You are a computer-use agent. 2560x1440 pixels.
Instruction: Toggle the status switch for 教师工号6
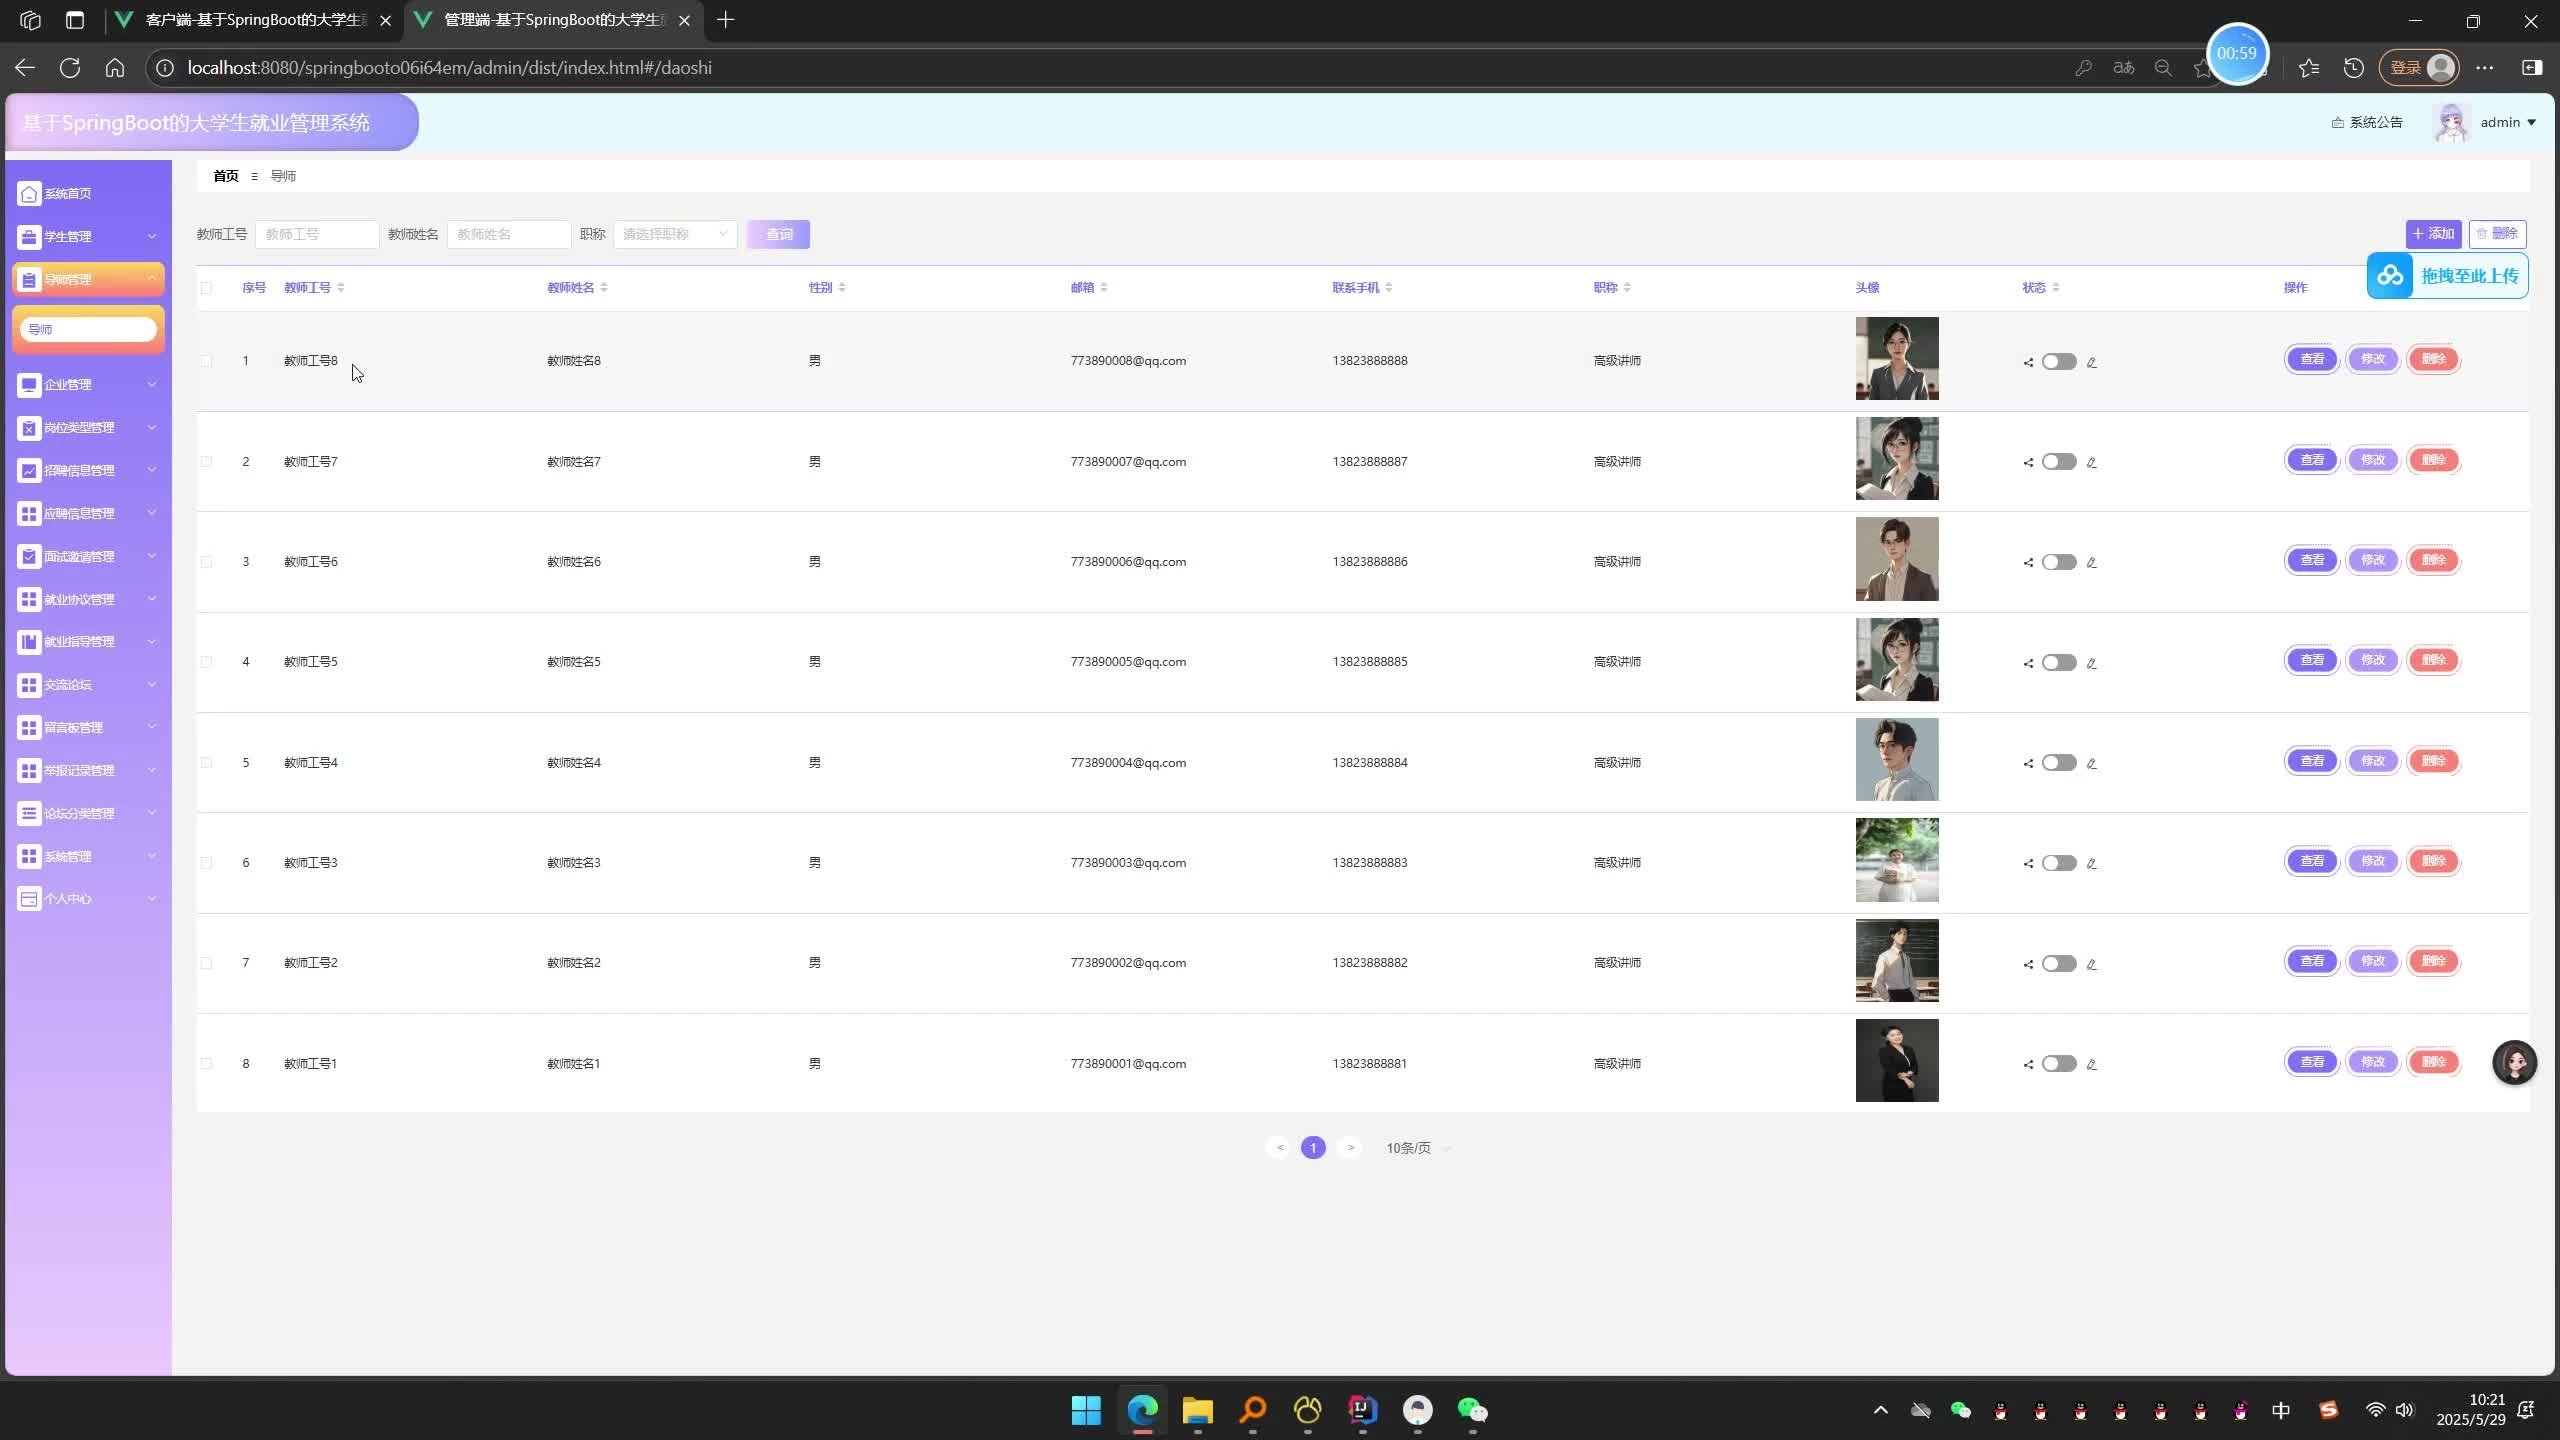(2059, 562)
